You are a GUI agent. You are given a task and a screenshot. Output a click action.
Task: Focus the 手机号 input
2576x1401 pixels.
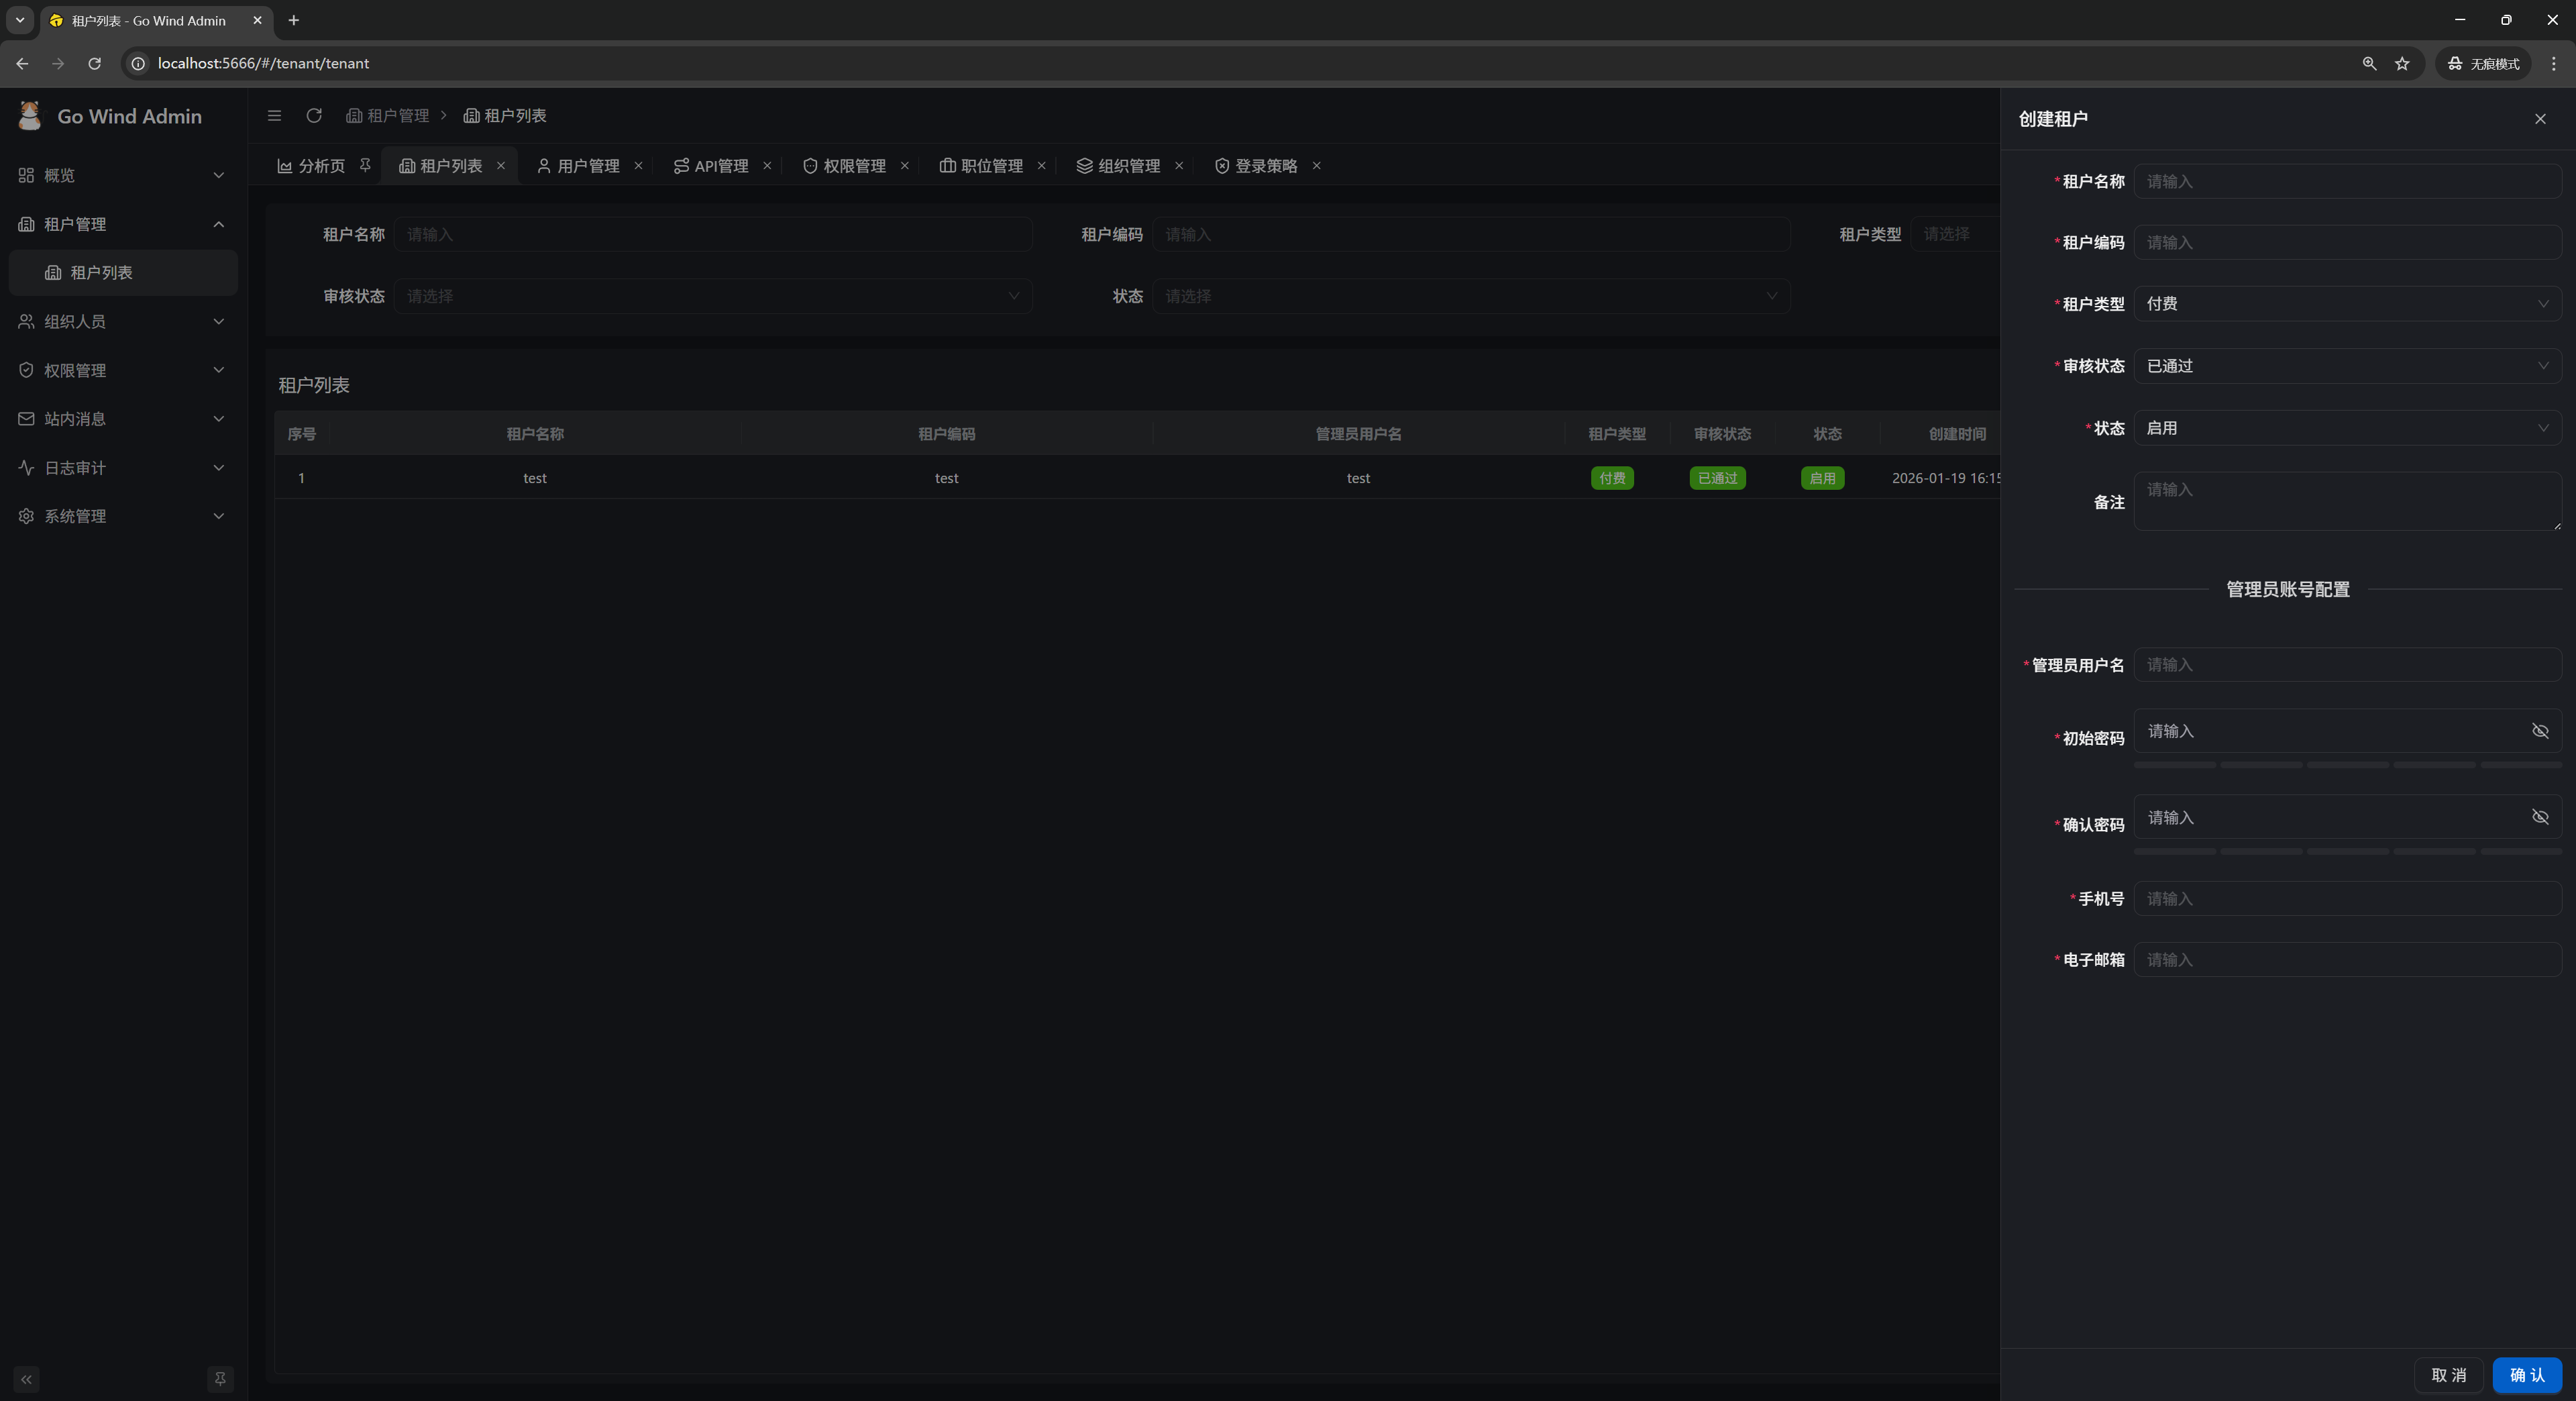point(2347,899)
